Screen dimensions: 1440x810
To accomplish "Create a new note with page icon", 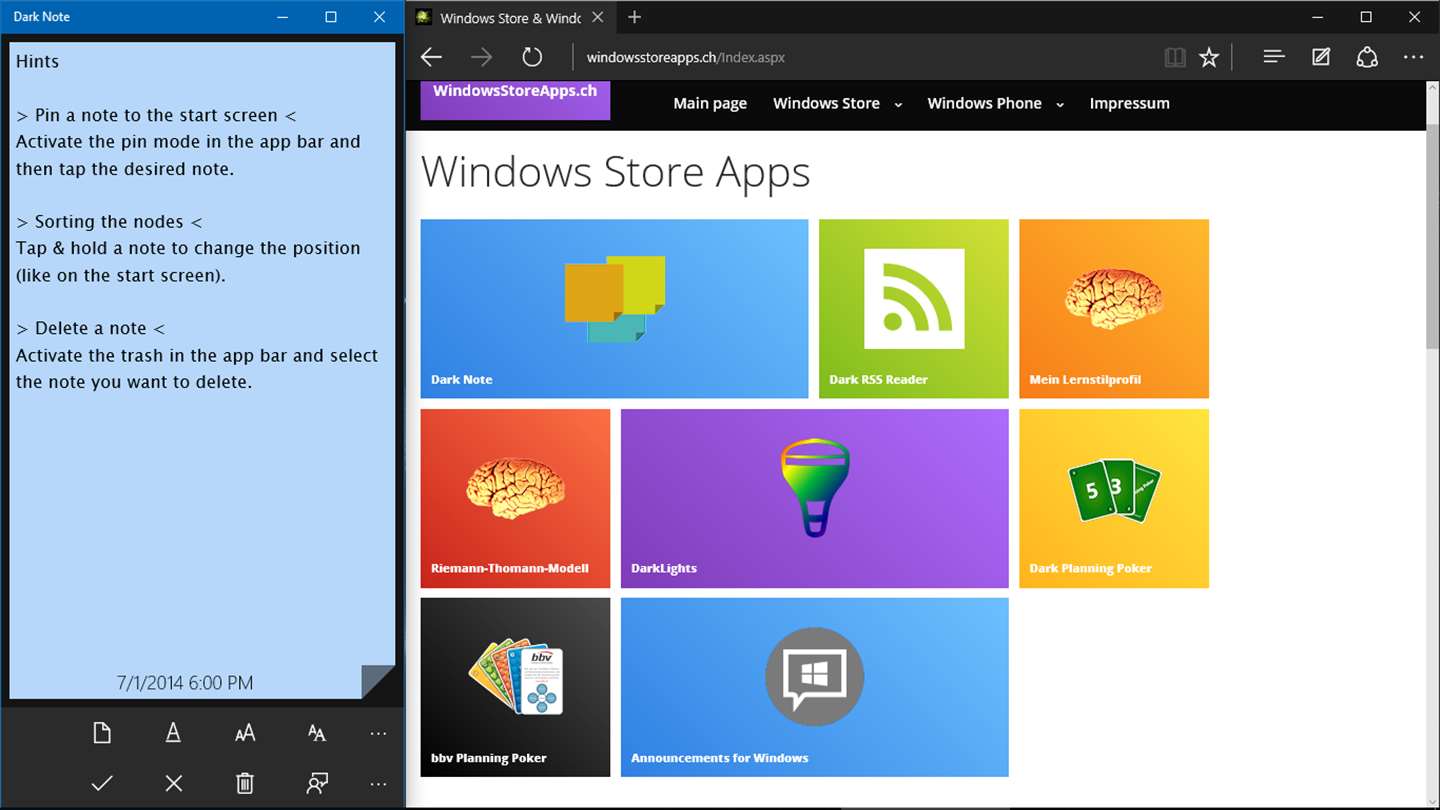I will [x=101, y=733].
